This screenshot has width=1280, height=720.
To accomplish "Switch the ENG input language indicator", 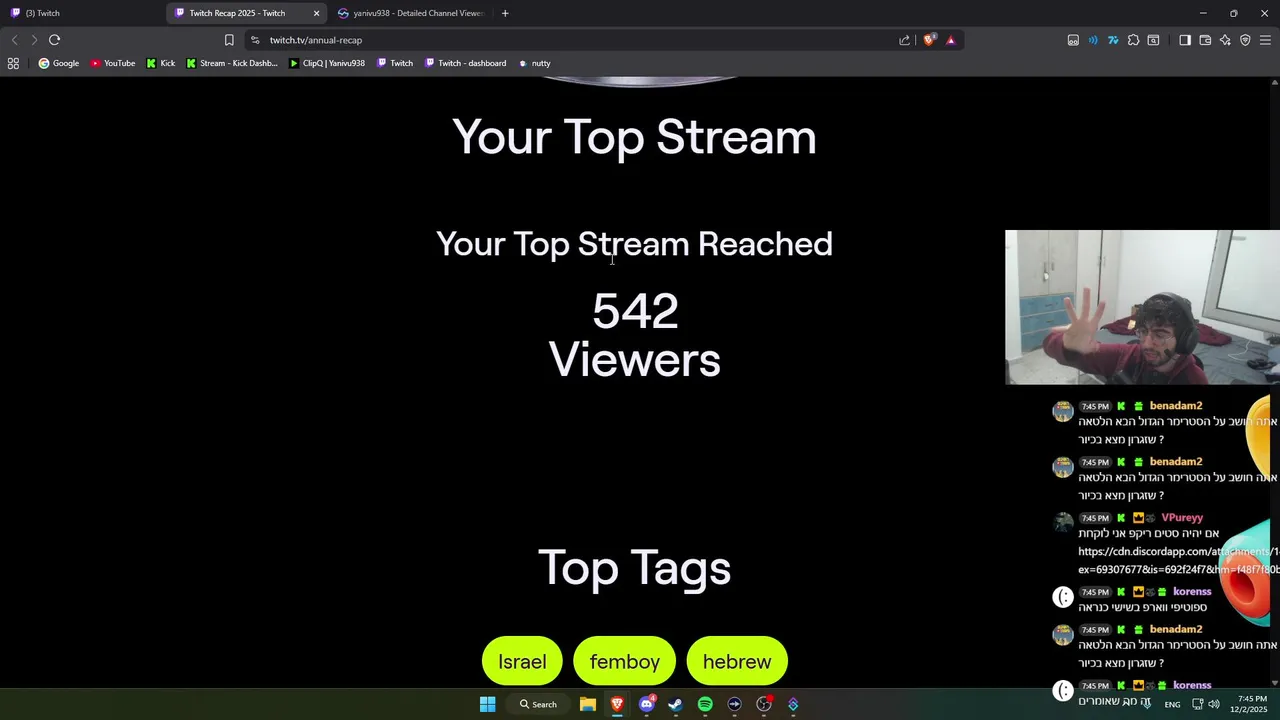I will pyautogui.click(x=1172, y=704).
